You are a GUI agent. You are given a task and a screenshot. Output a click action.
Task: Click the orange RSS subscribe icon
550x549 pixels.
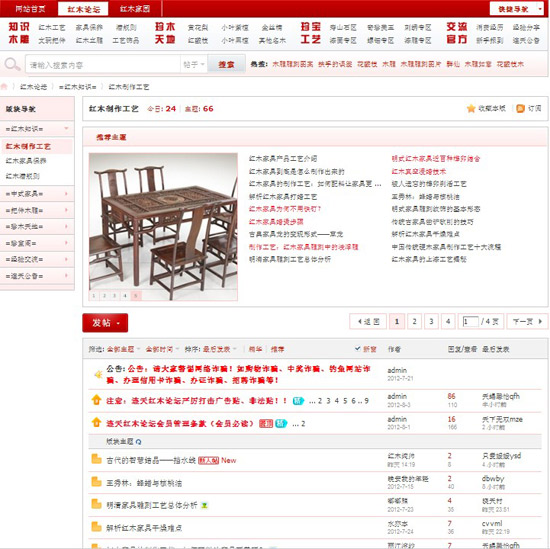(520, 108)
